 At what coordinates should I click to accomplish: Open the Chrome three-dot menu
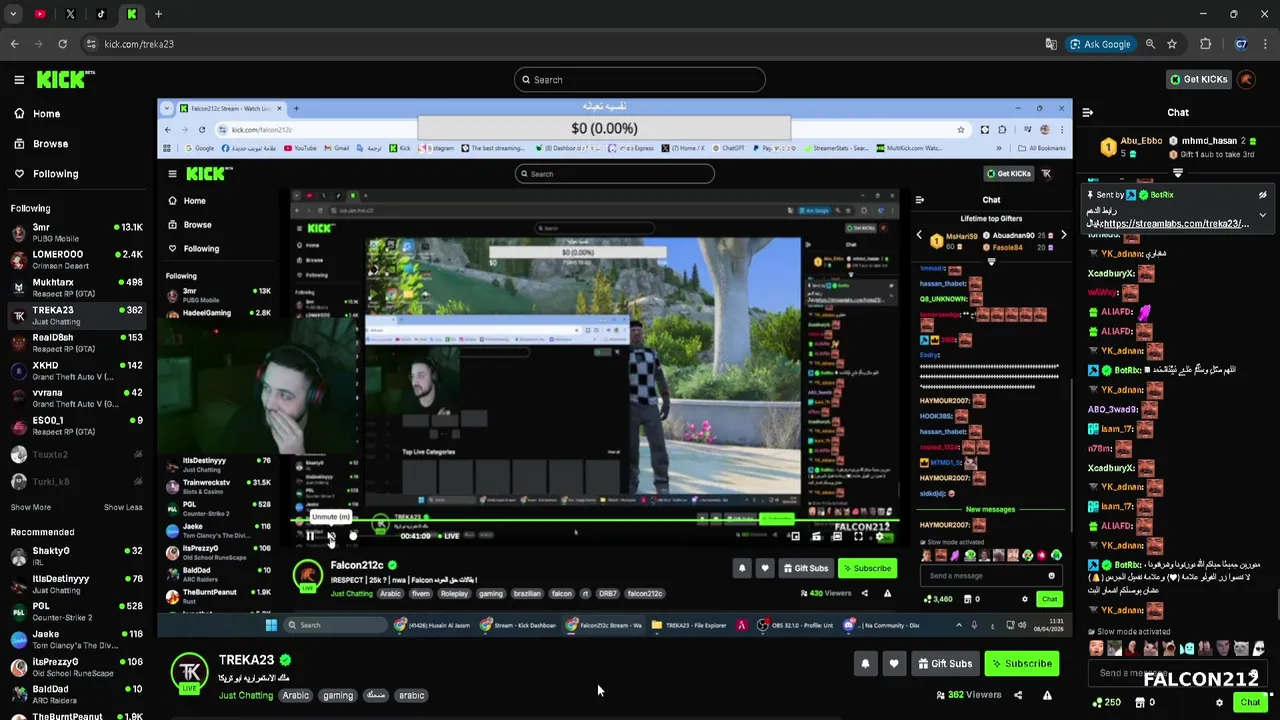(x=1263, y=44)
